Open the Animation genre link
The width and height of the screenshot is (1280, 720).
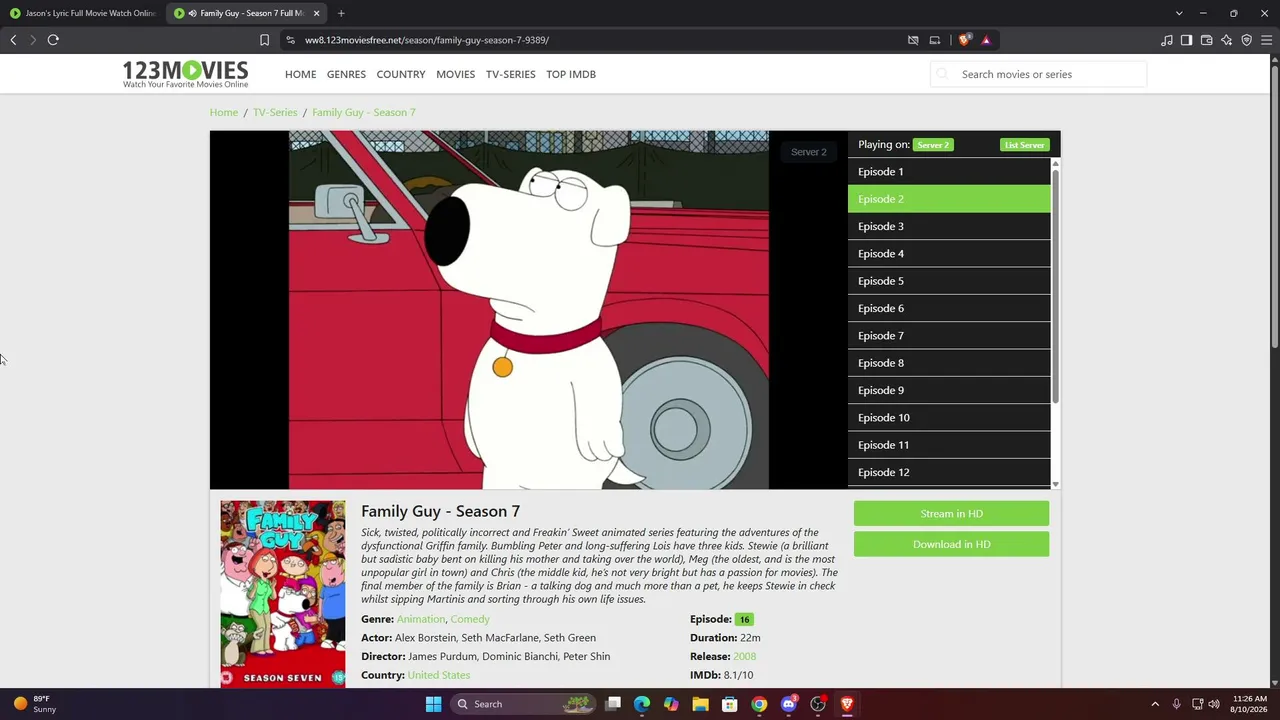pyautogui.click(x=420, y=619)
